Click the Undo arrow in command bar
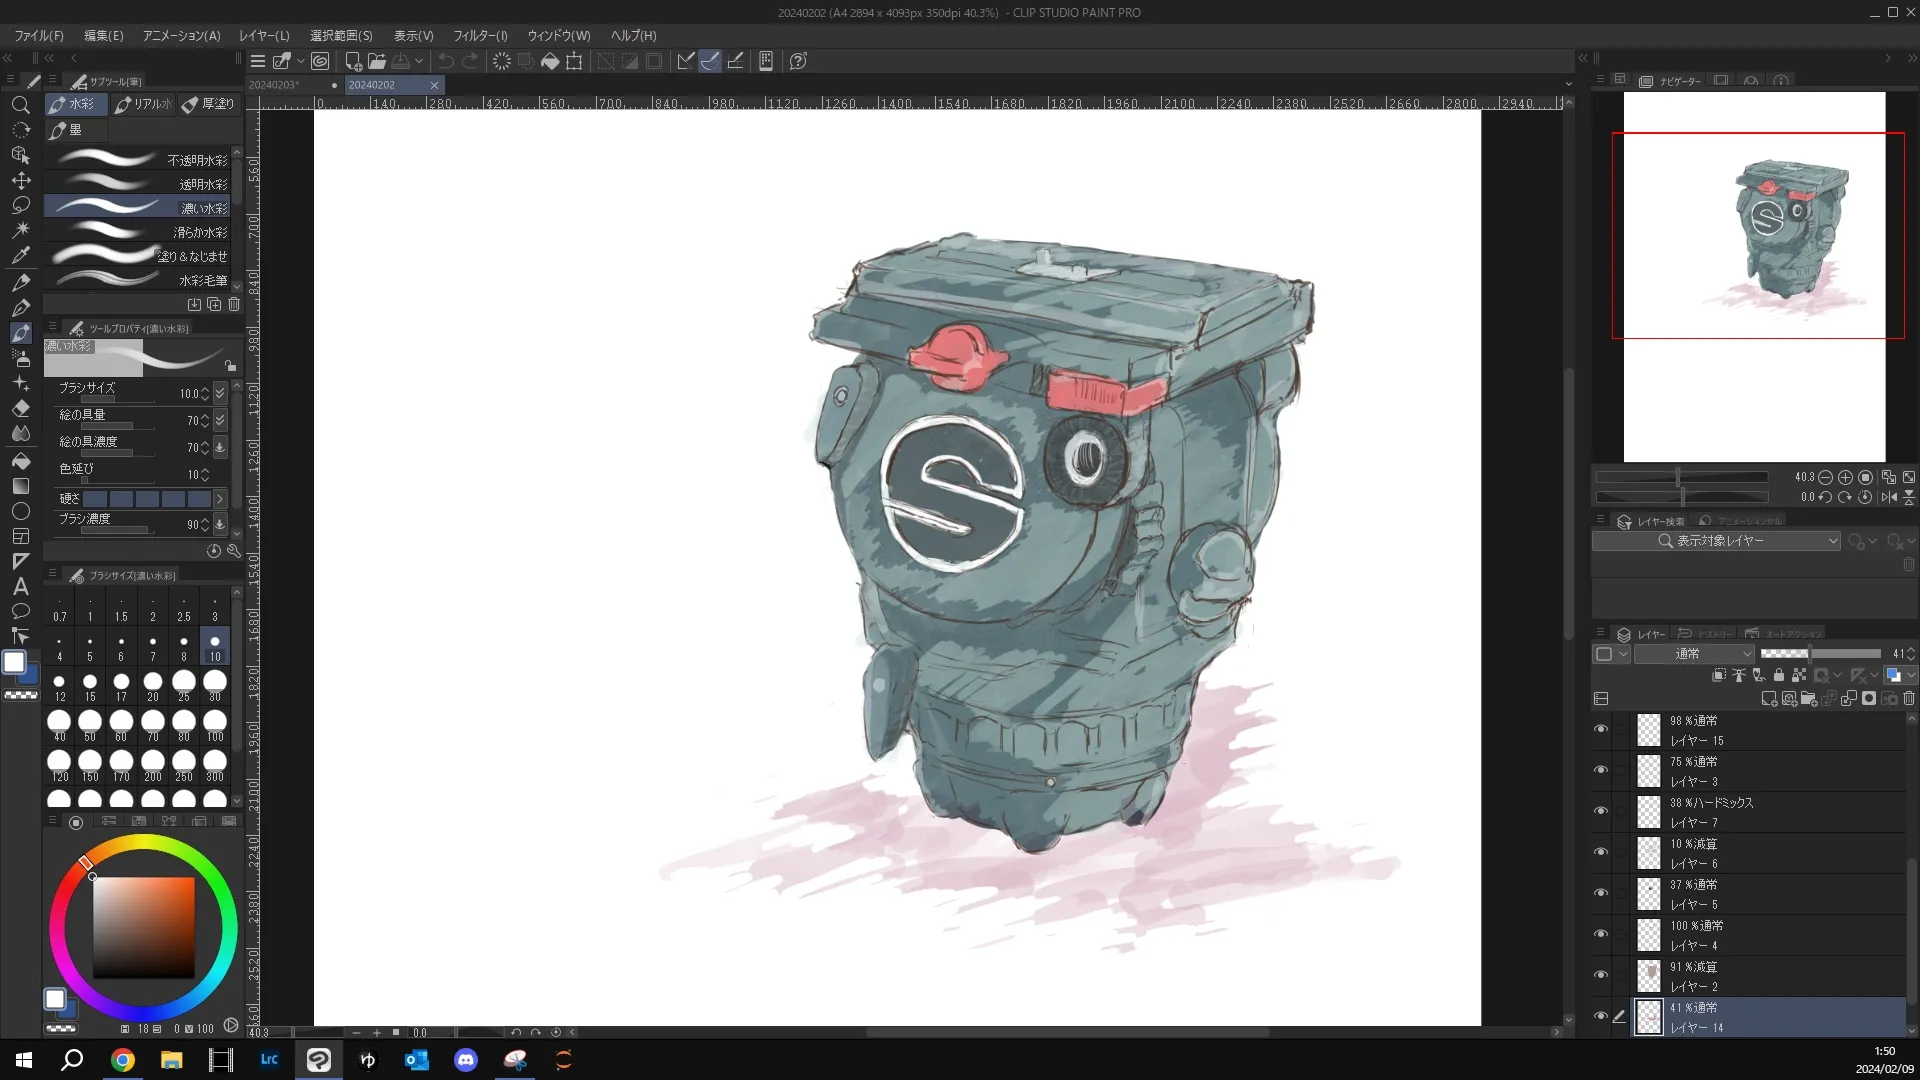Viewport: 1920px width, 1080px height. [446, 61]
